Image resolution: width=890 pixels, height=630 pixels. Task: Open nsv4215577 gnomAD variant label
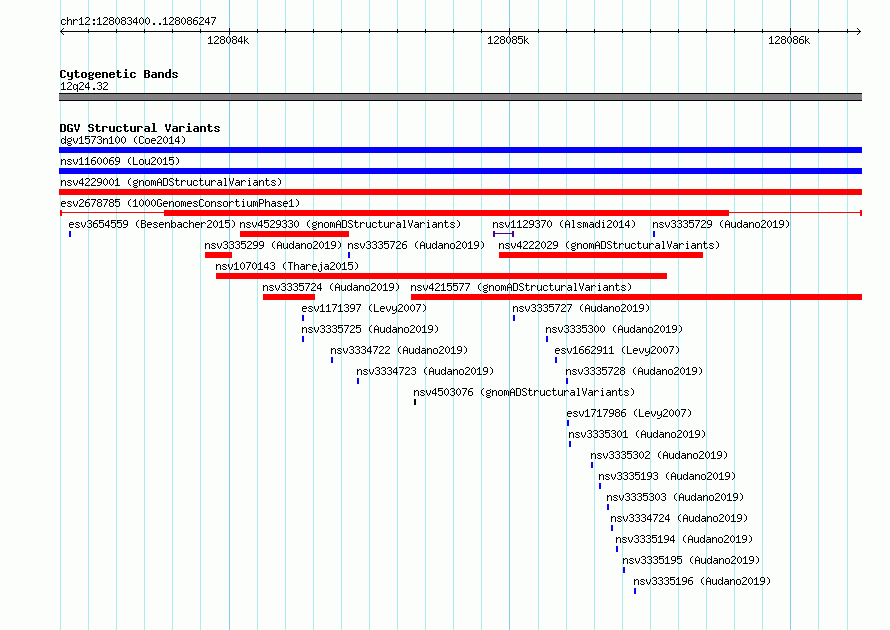pyautogui.click(x=521, y=287)
